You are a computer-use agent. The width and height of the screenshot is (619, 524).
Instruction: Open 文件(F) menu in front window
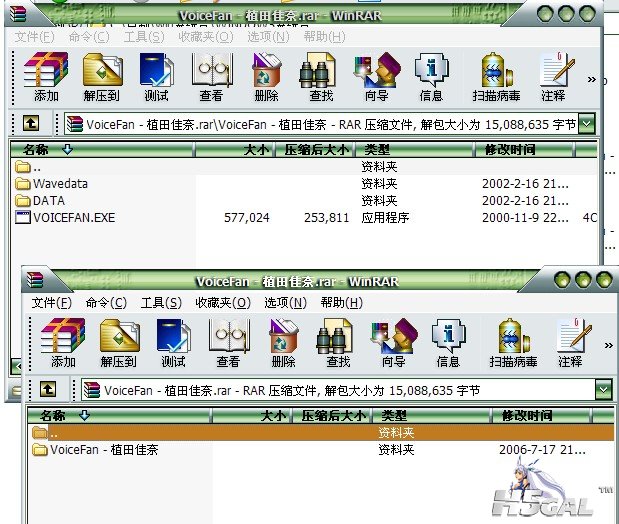(x=51, y=303)
